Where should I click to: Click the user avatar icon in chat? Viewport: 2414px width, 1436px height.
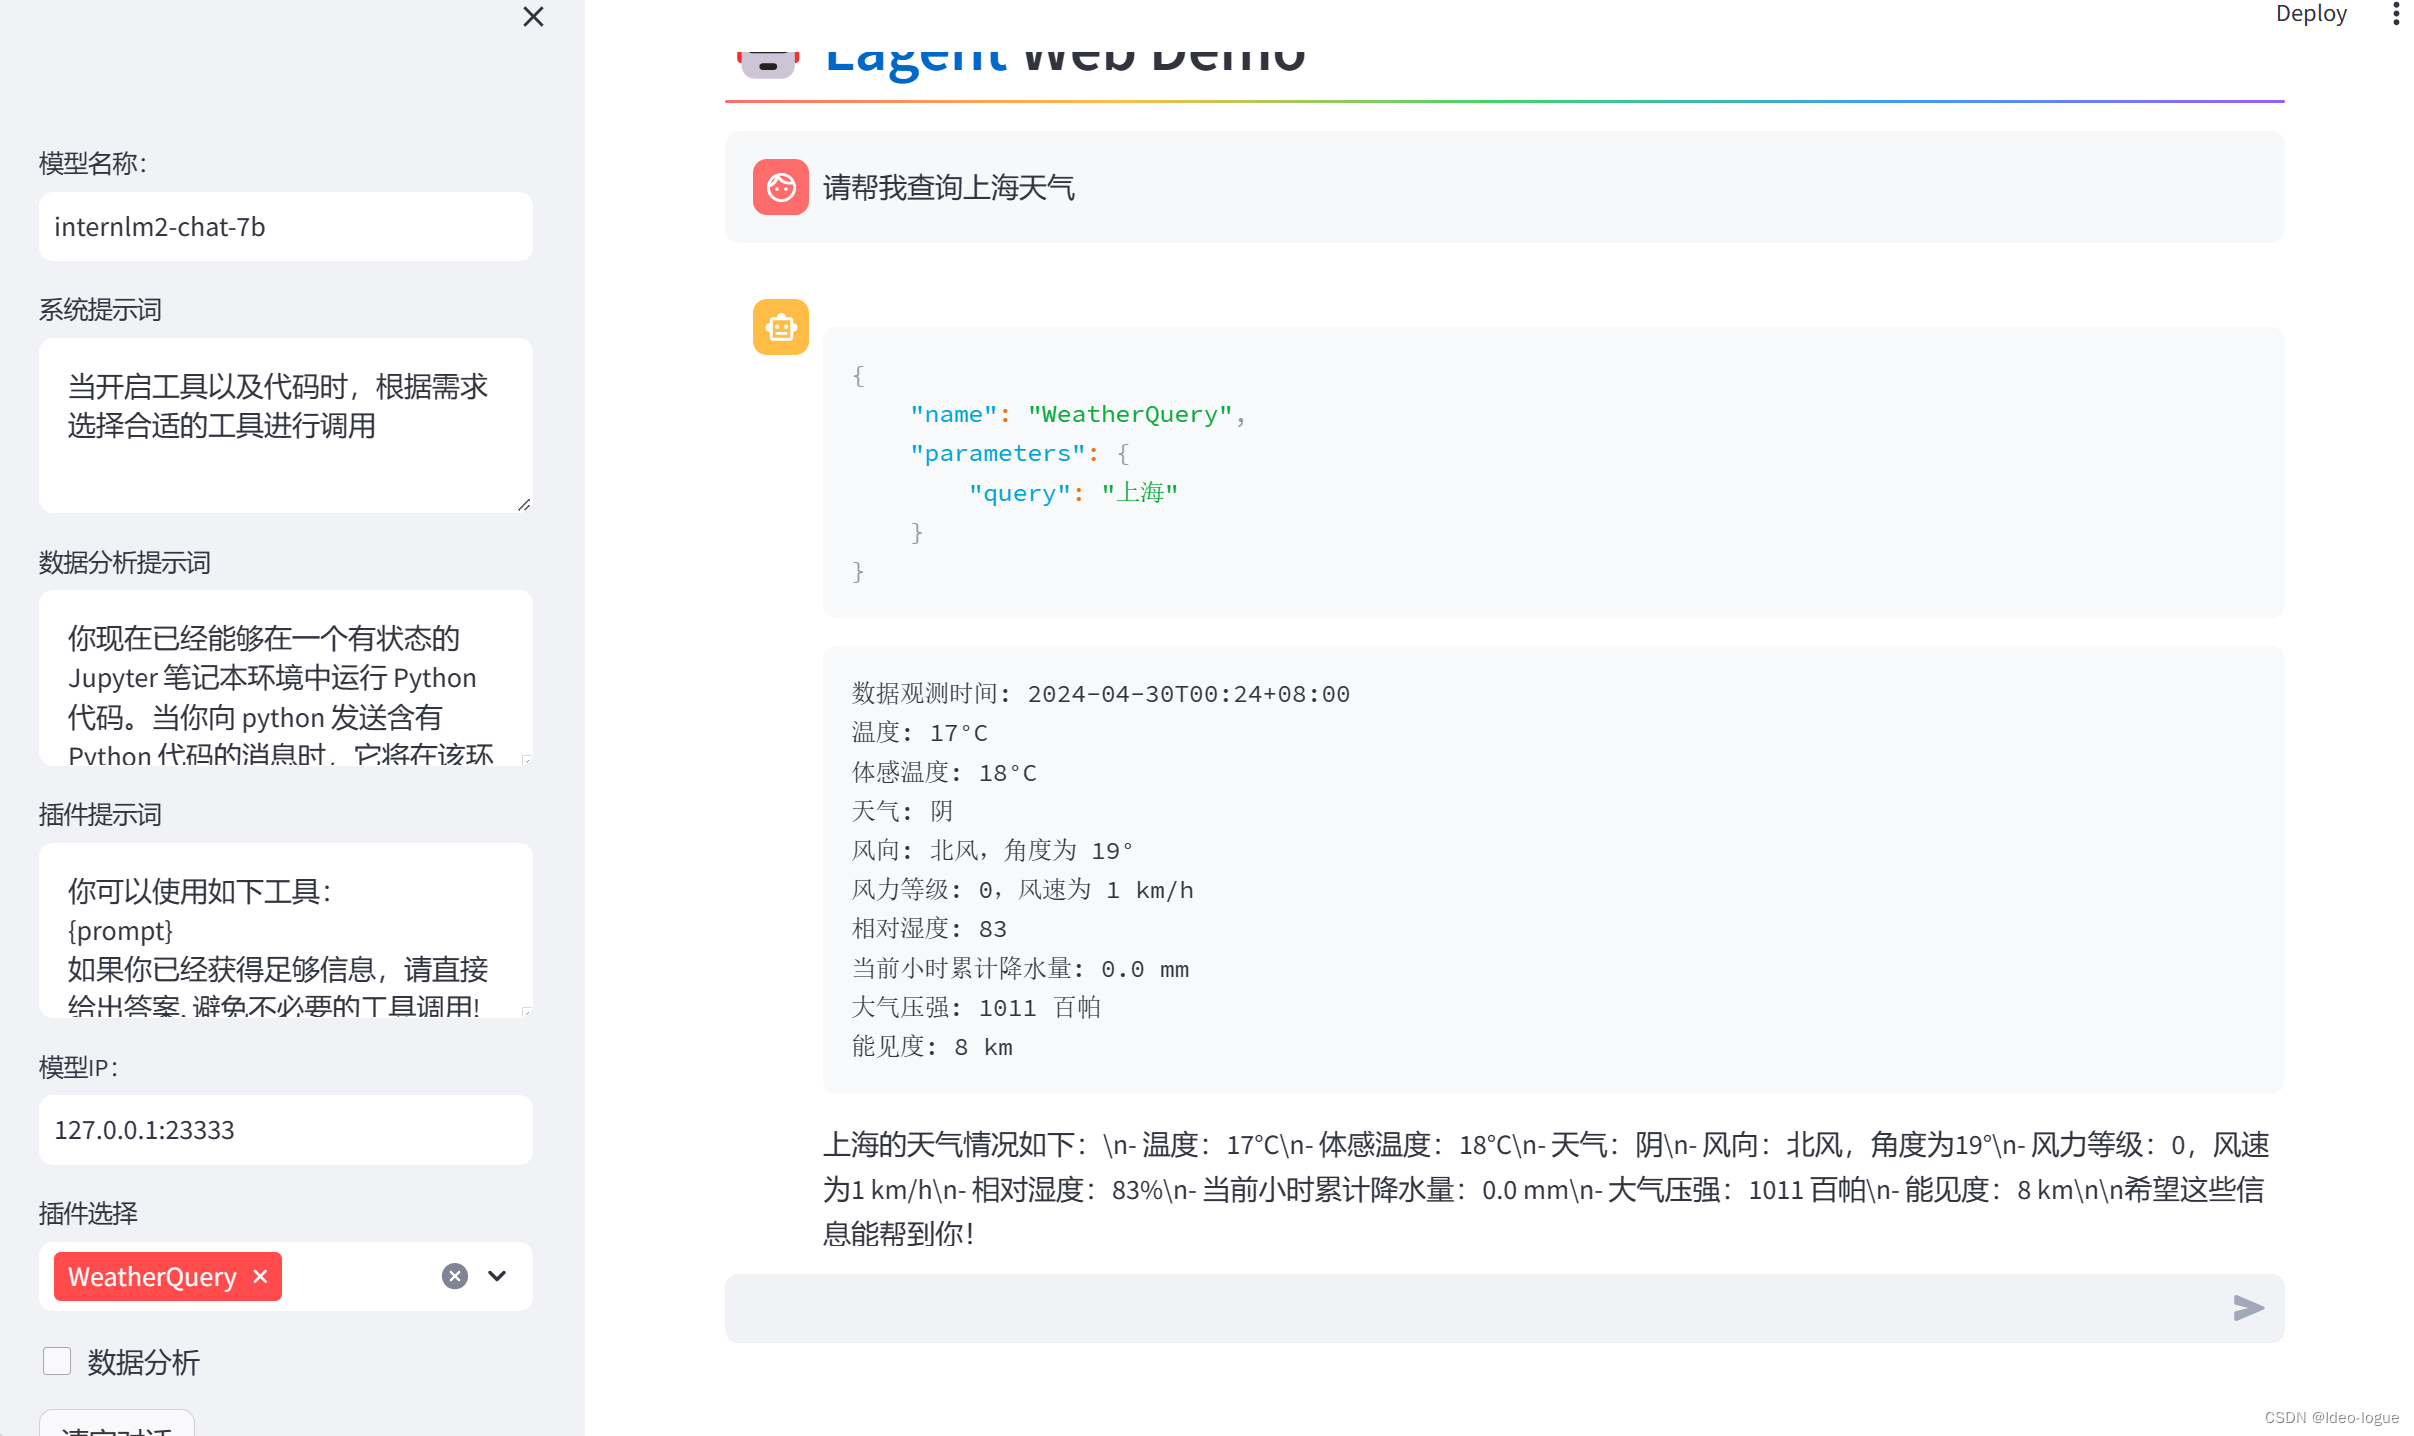pos(781,187)
